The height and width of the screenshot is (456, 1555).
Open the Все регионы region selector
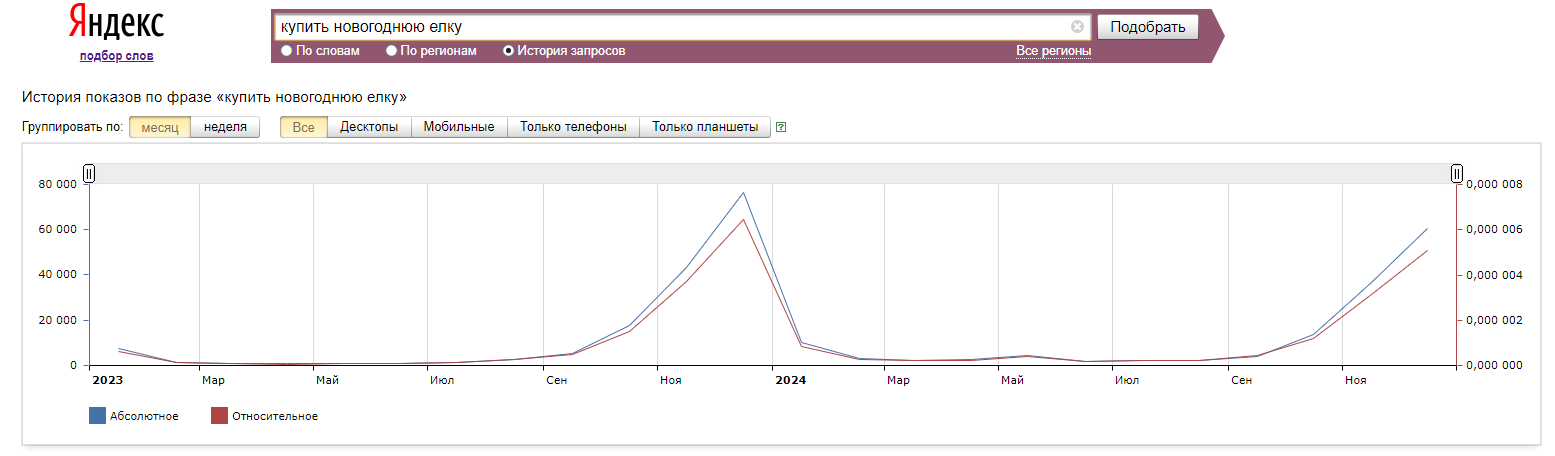(1053, 51)
